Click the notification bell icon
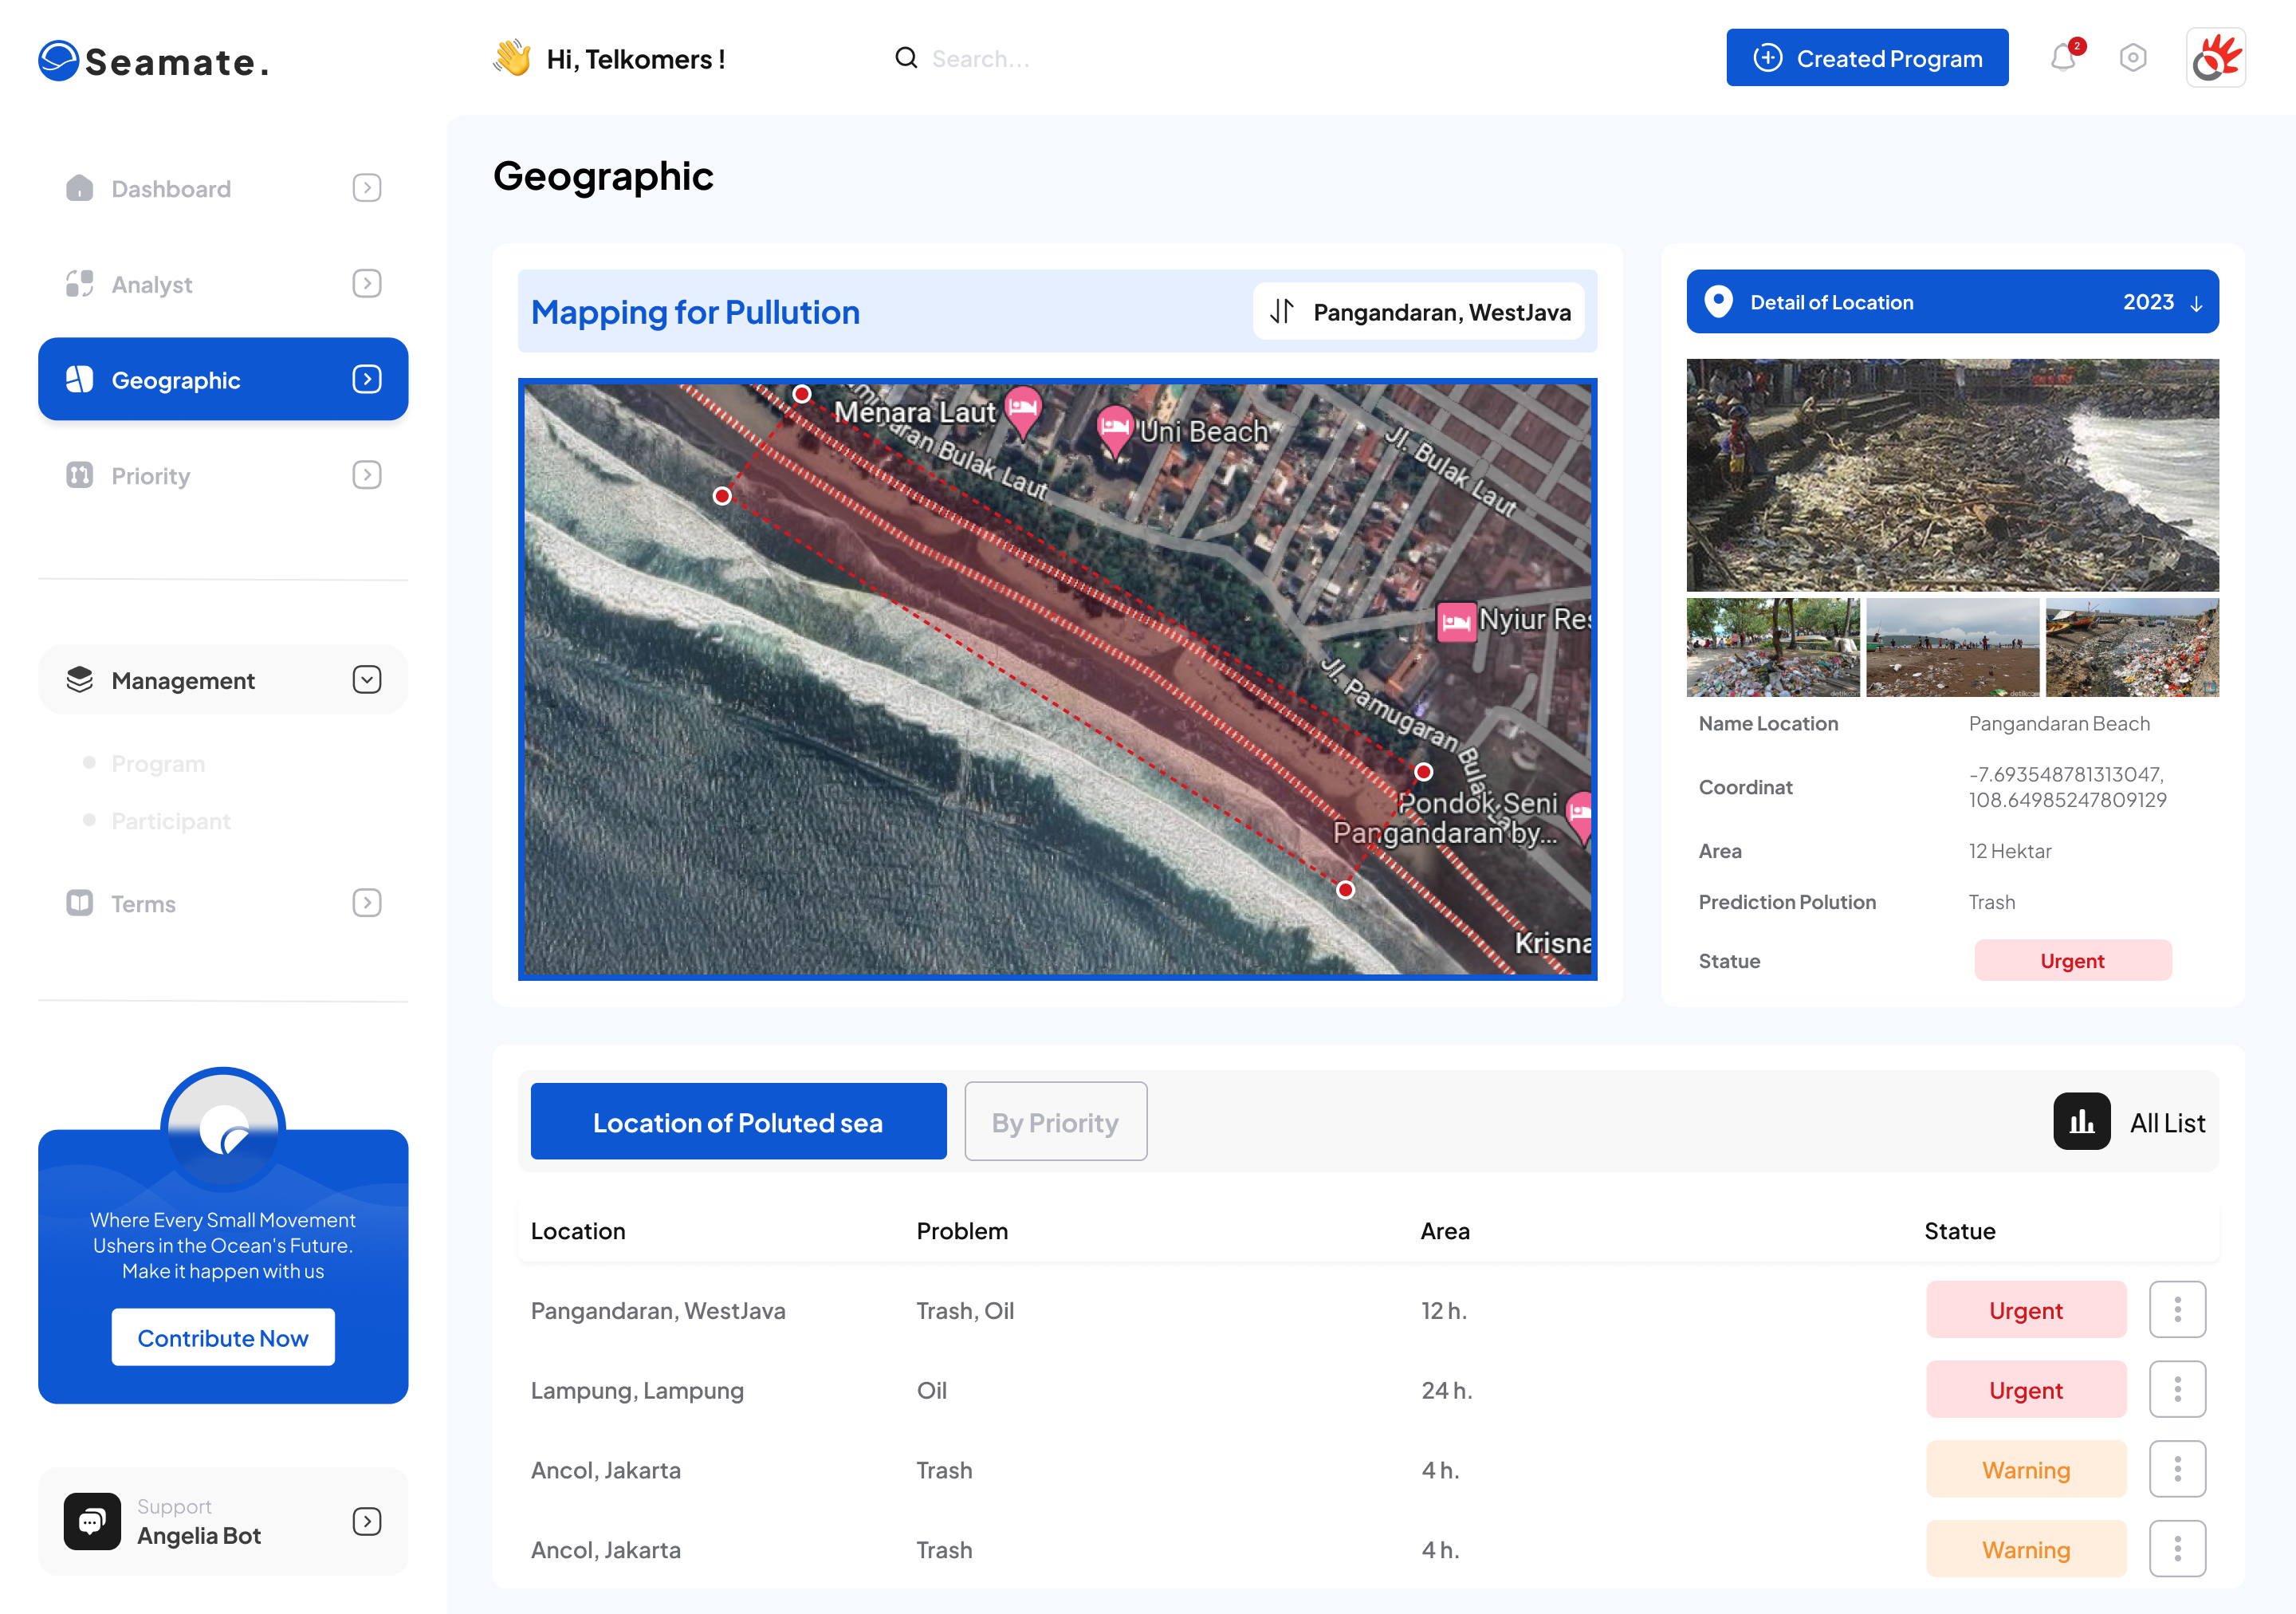This screenshot has width=2296, height=1614. click(2063, 58)
